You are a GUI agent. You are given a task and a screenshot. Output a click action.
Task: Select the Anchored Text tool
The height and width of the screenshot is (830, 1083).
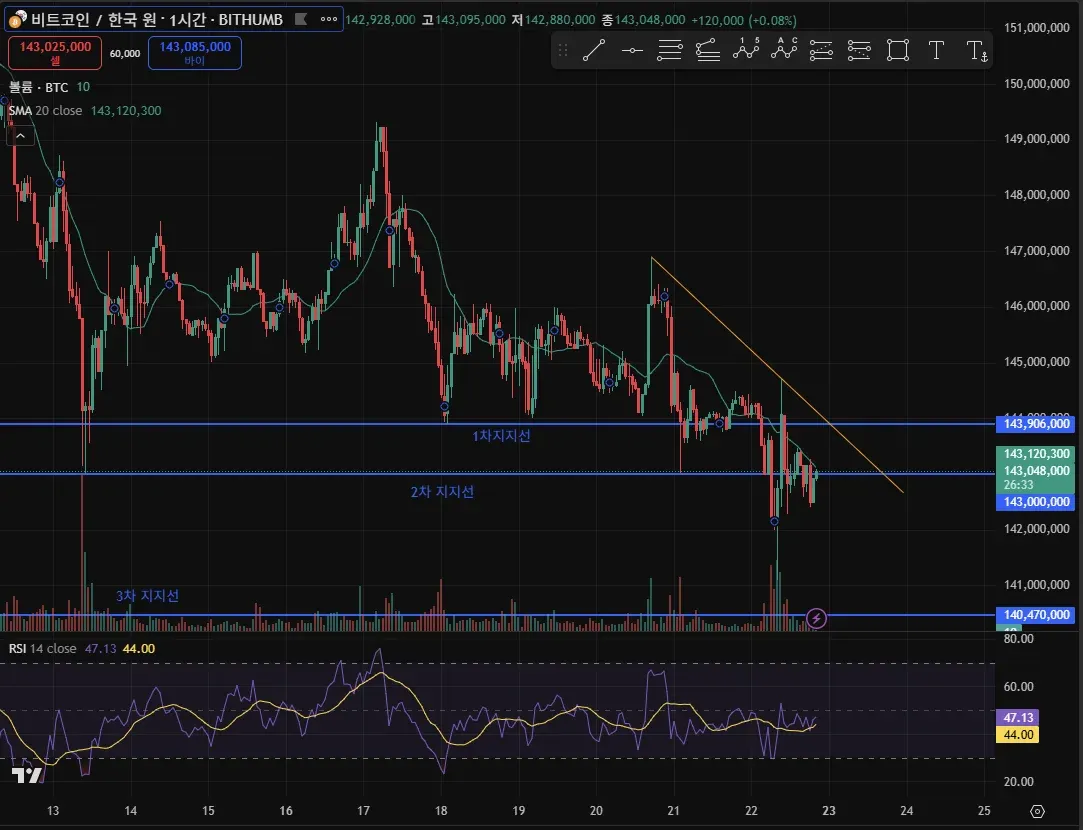tap(977, 50)
